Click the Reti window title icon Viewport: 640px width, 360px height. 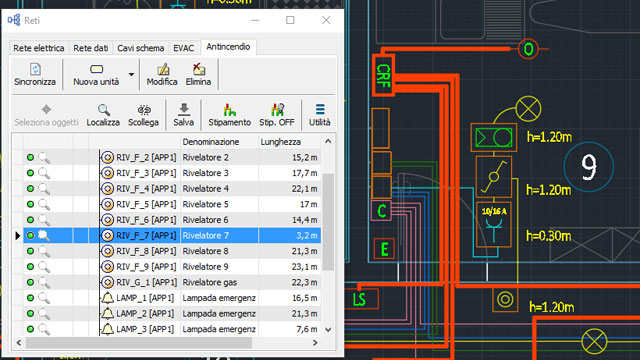click(14, 20)
